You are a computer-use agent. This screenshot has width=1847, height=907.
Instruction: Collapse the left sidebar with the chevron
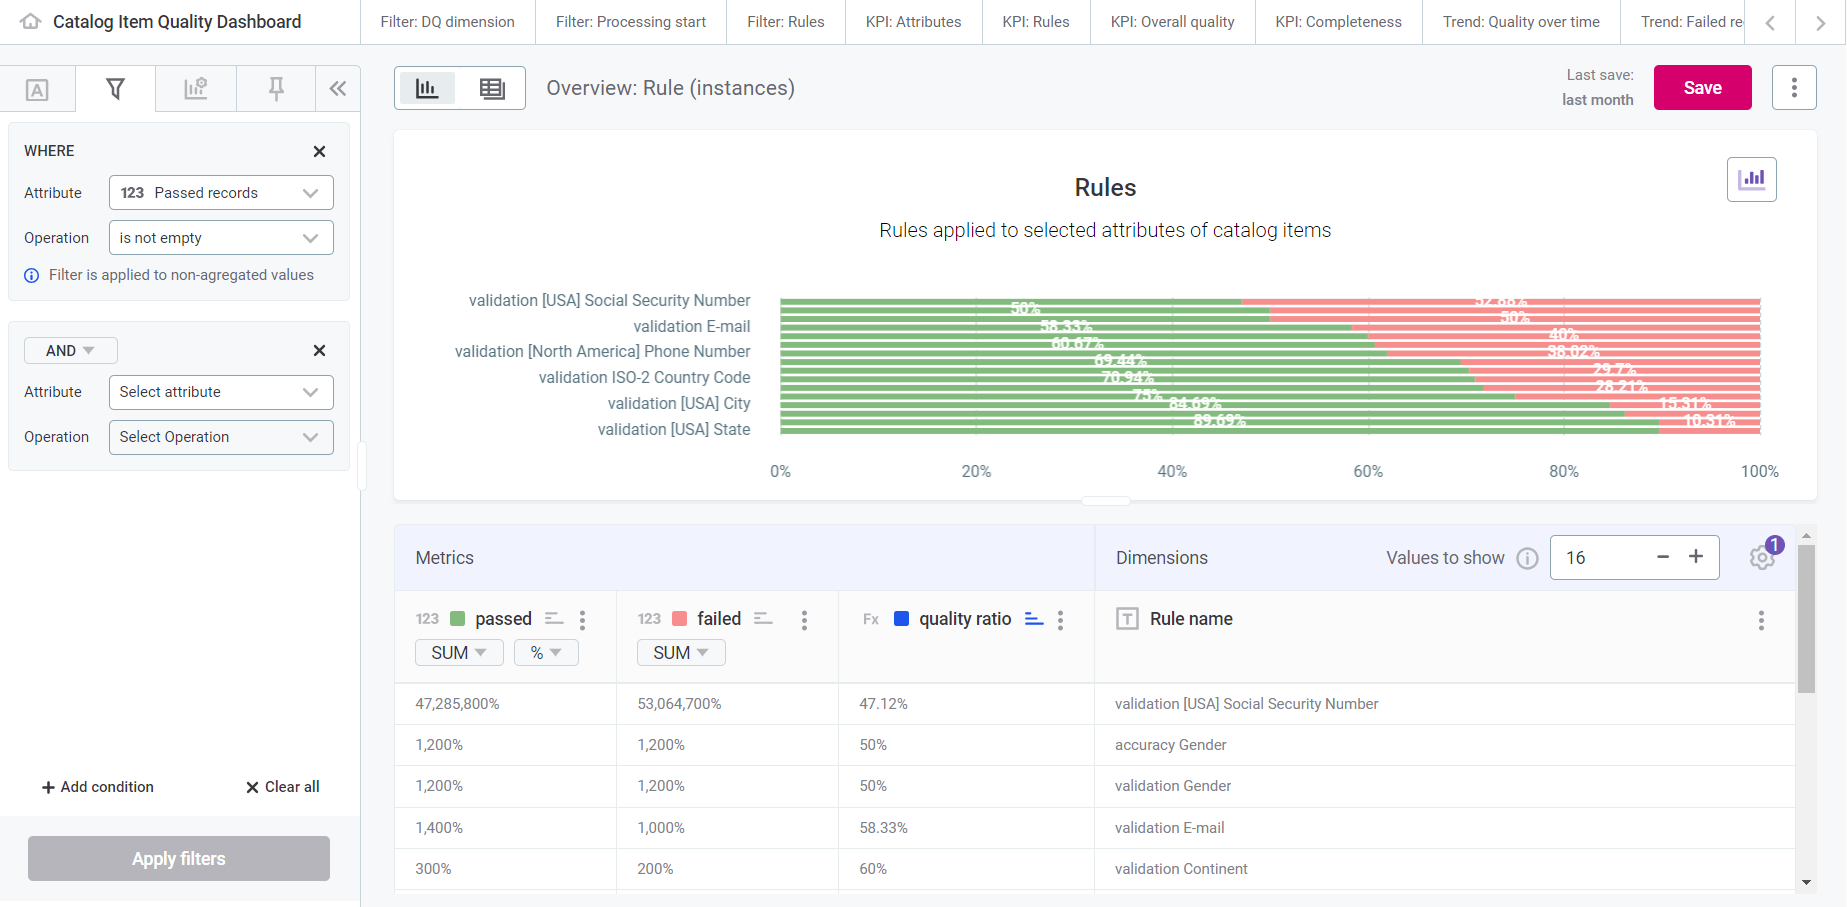(x=338, y=88)
